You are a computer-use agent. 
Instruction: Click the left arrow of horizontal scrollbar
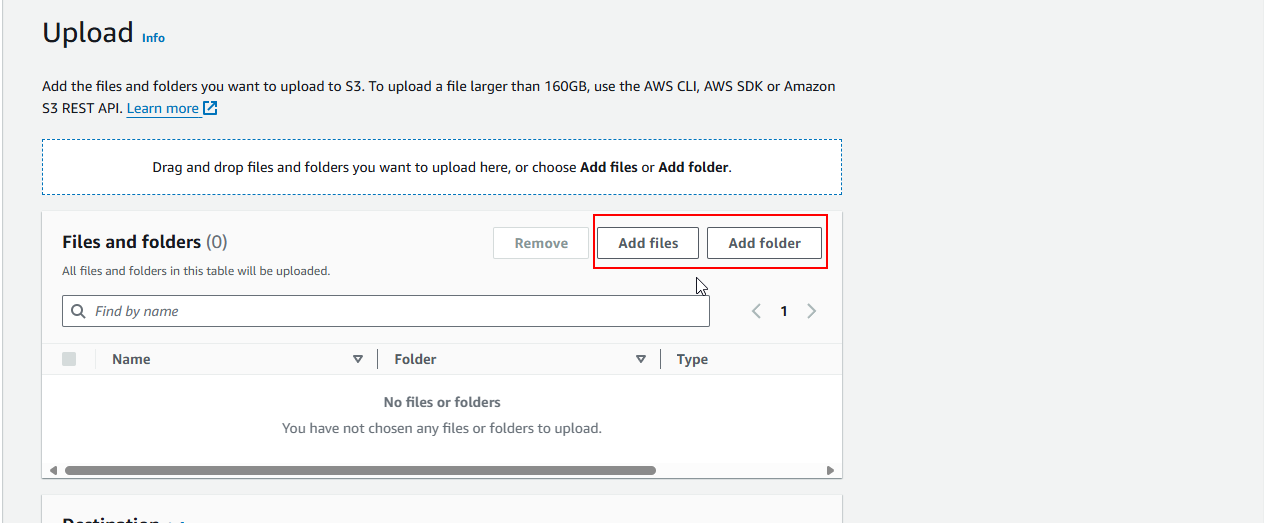click(x=53, y=470)
